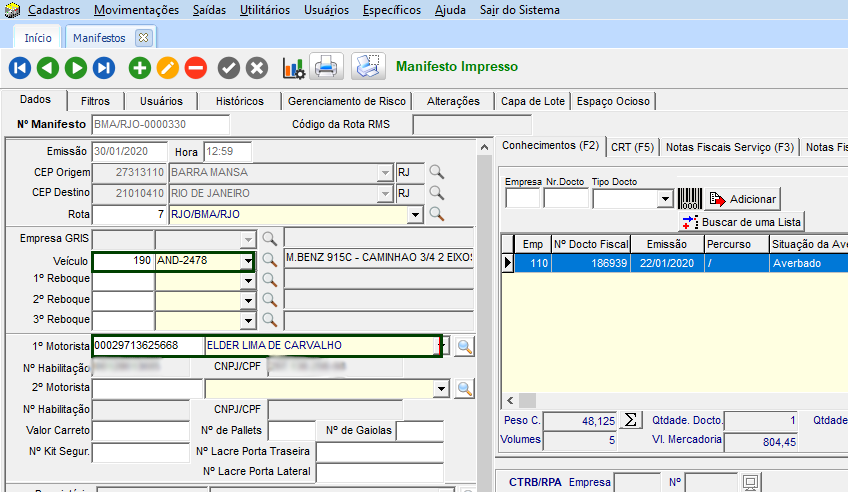Confirm changes with the gray checkmark icon
Viewport: 848px width, 492px height.
pyautogui.click(x=229, y=68)
